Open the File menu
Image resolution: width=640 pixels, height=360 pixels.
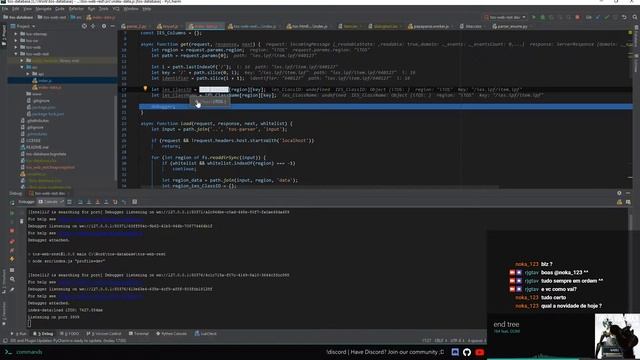tap(5, 9)
